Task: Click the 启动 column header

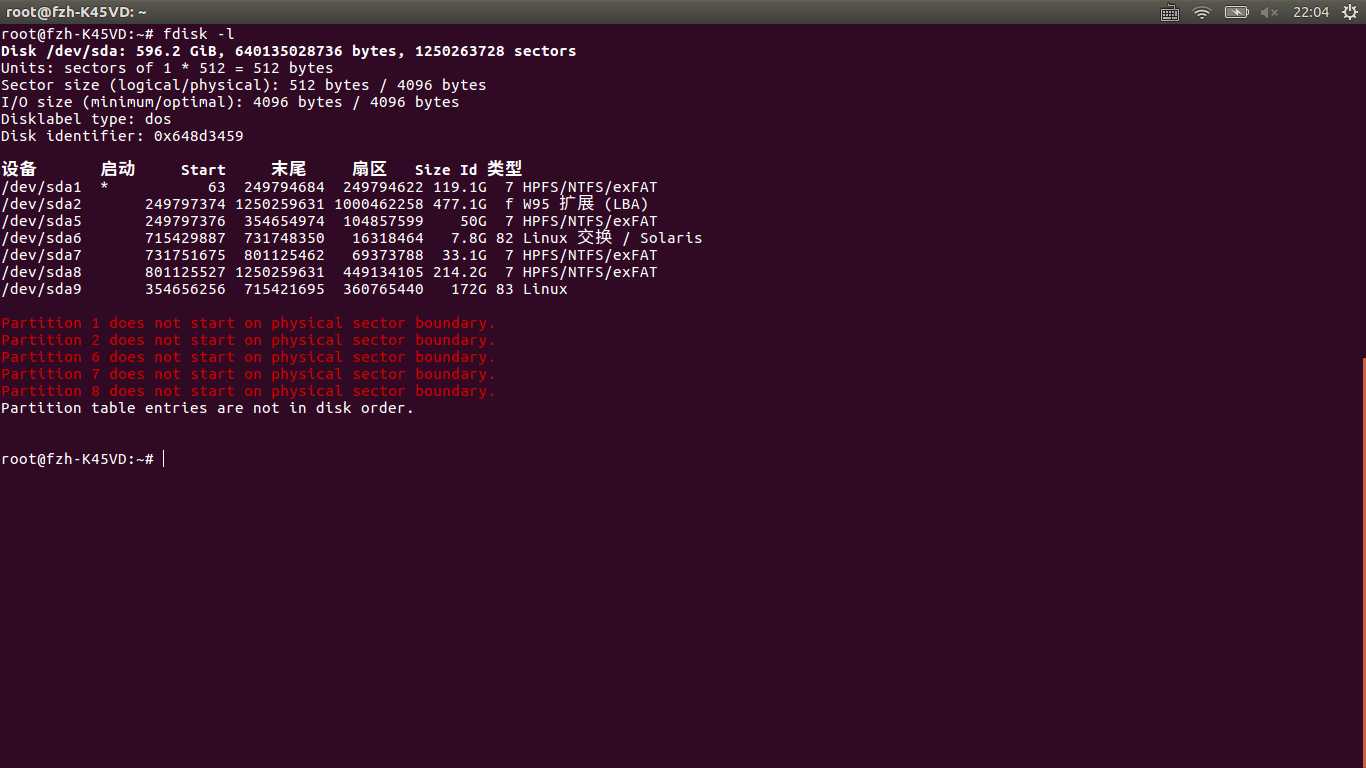Action: click(x=118, y=169)
